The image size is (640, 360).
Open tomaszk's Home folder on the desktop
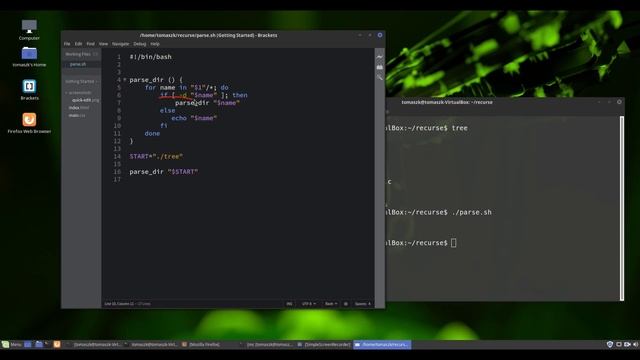click(x=29, y=57)
